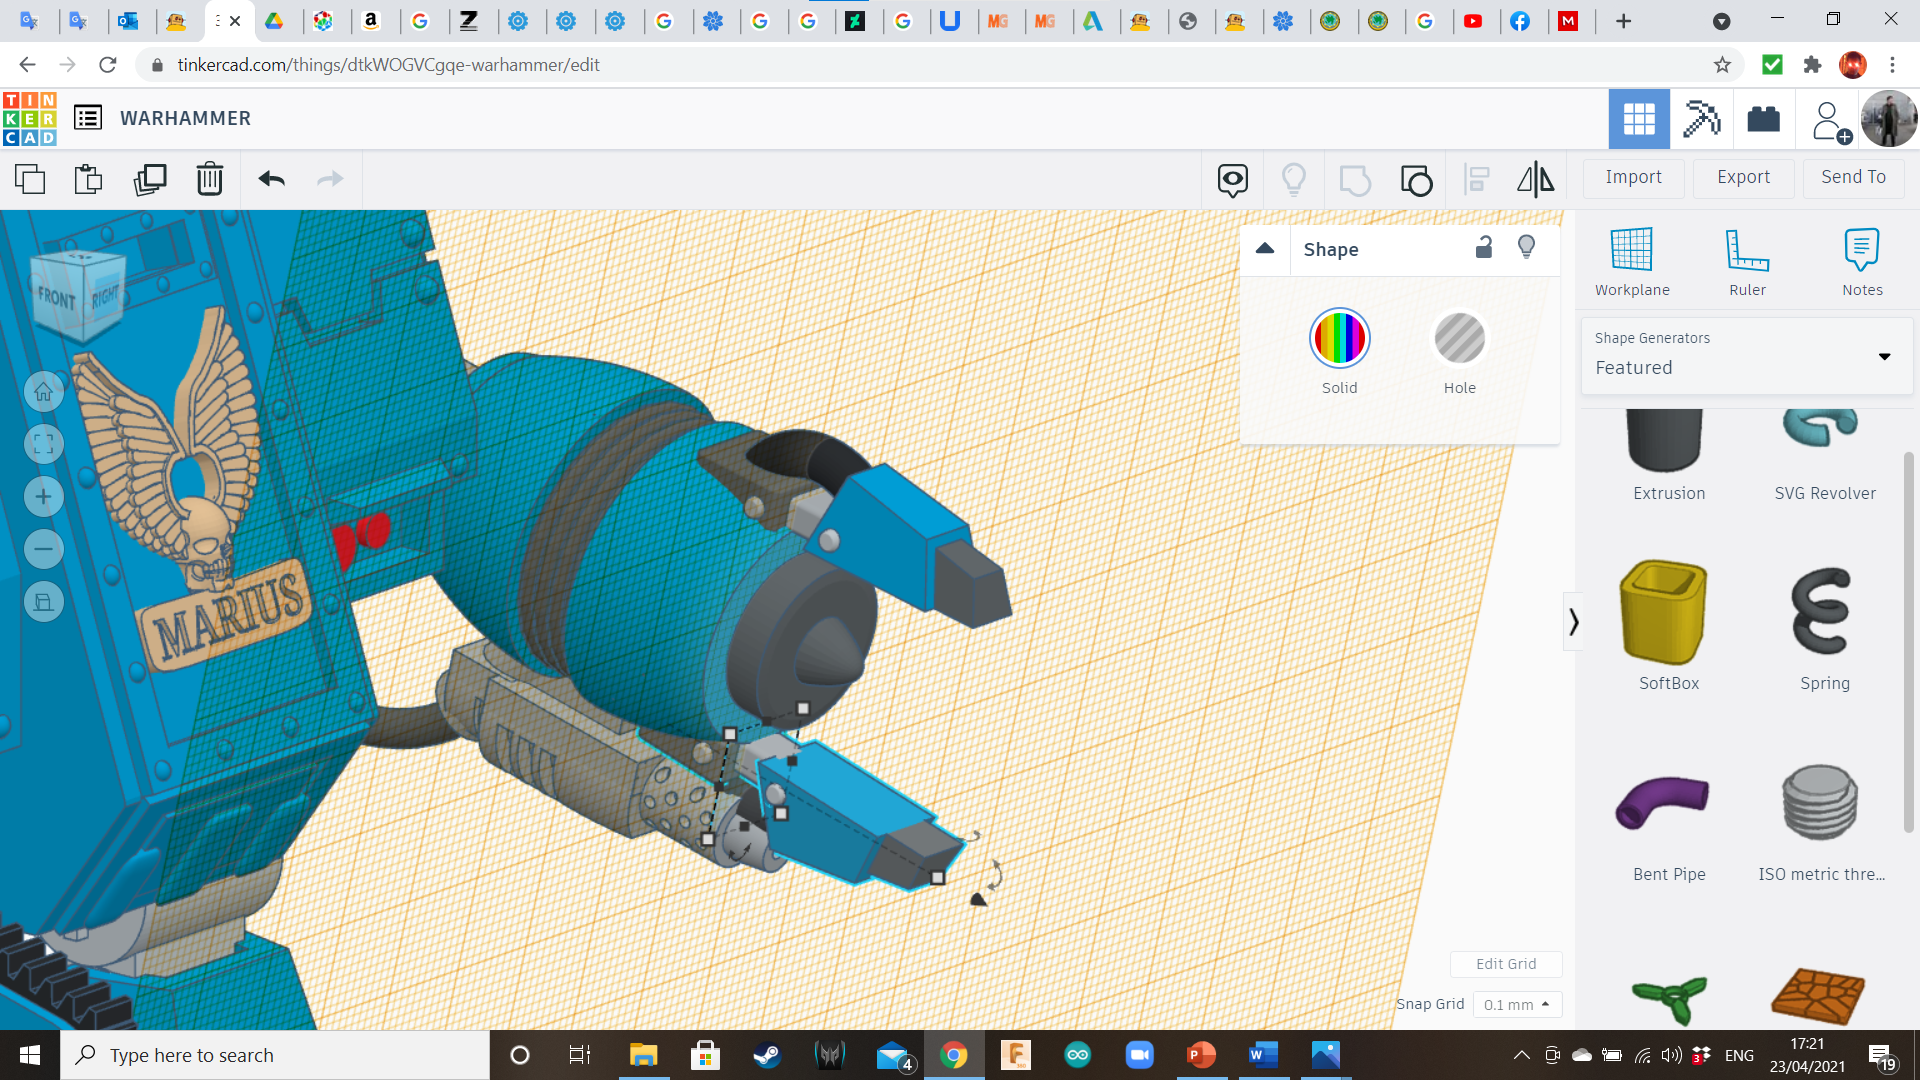Toggle the shape lock icon

tap(1484, 248)
